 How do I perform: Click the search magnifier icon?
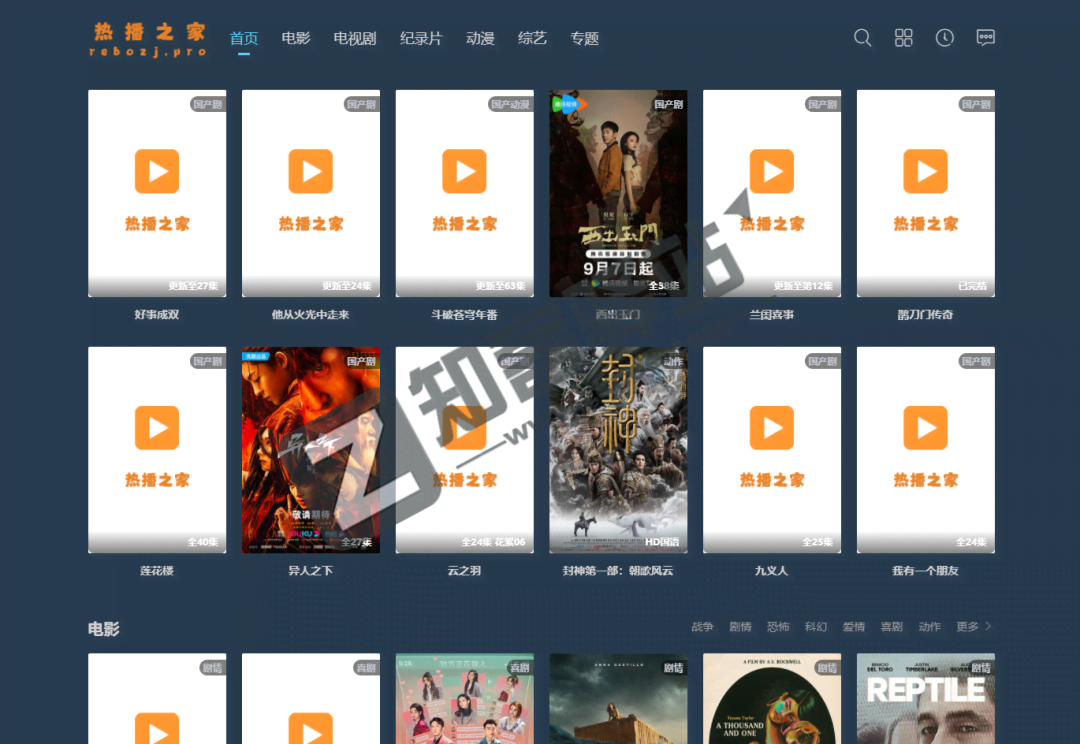tap(862, 38)
